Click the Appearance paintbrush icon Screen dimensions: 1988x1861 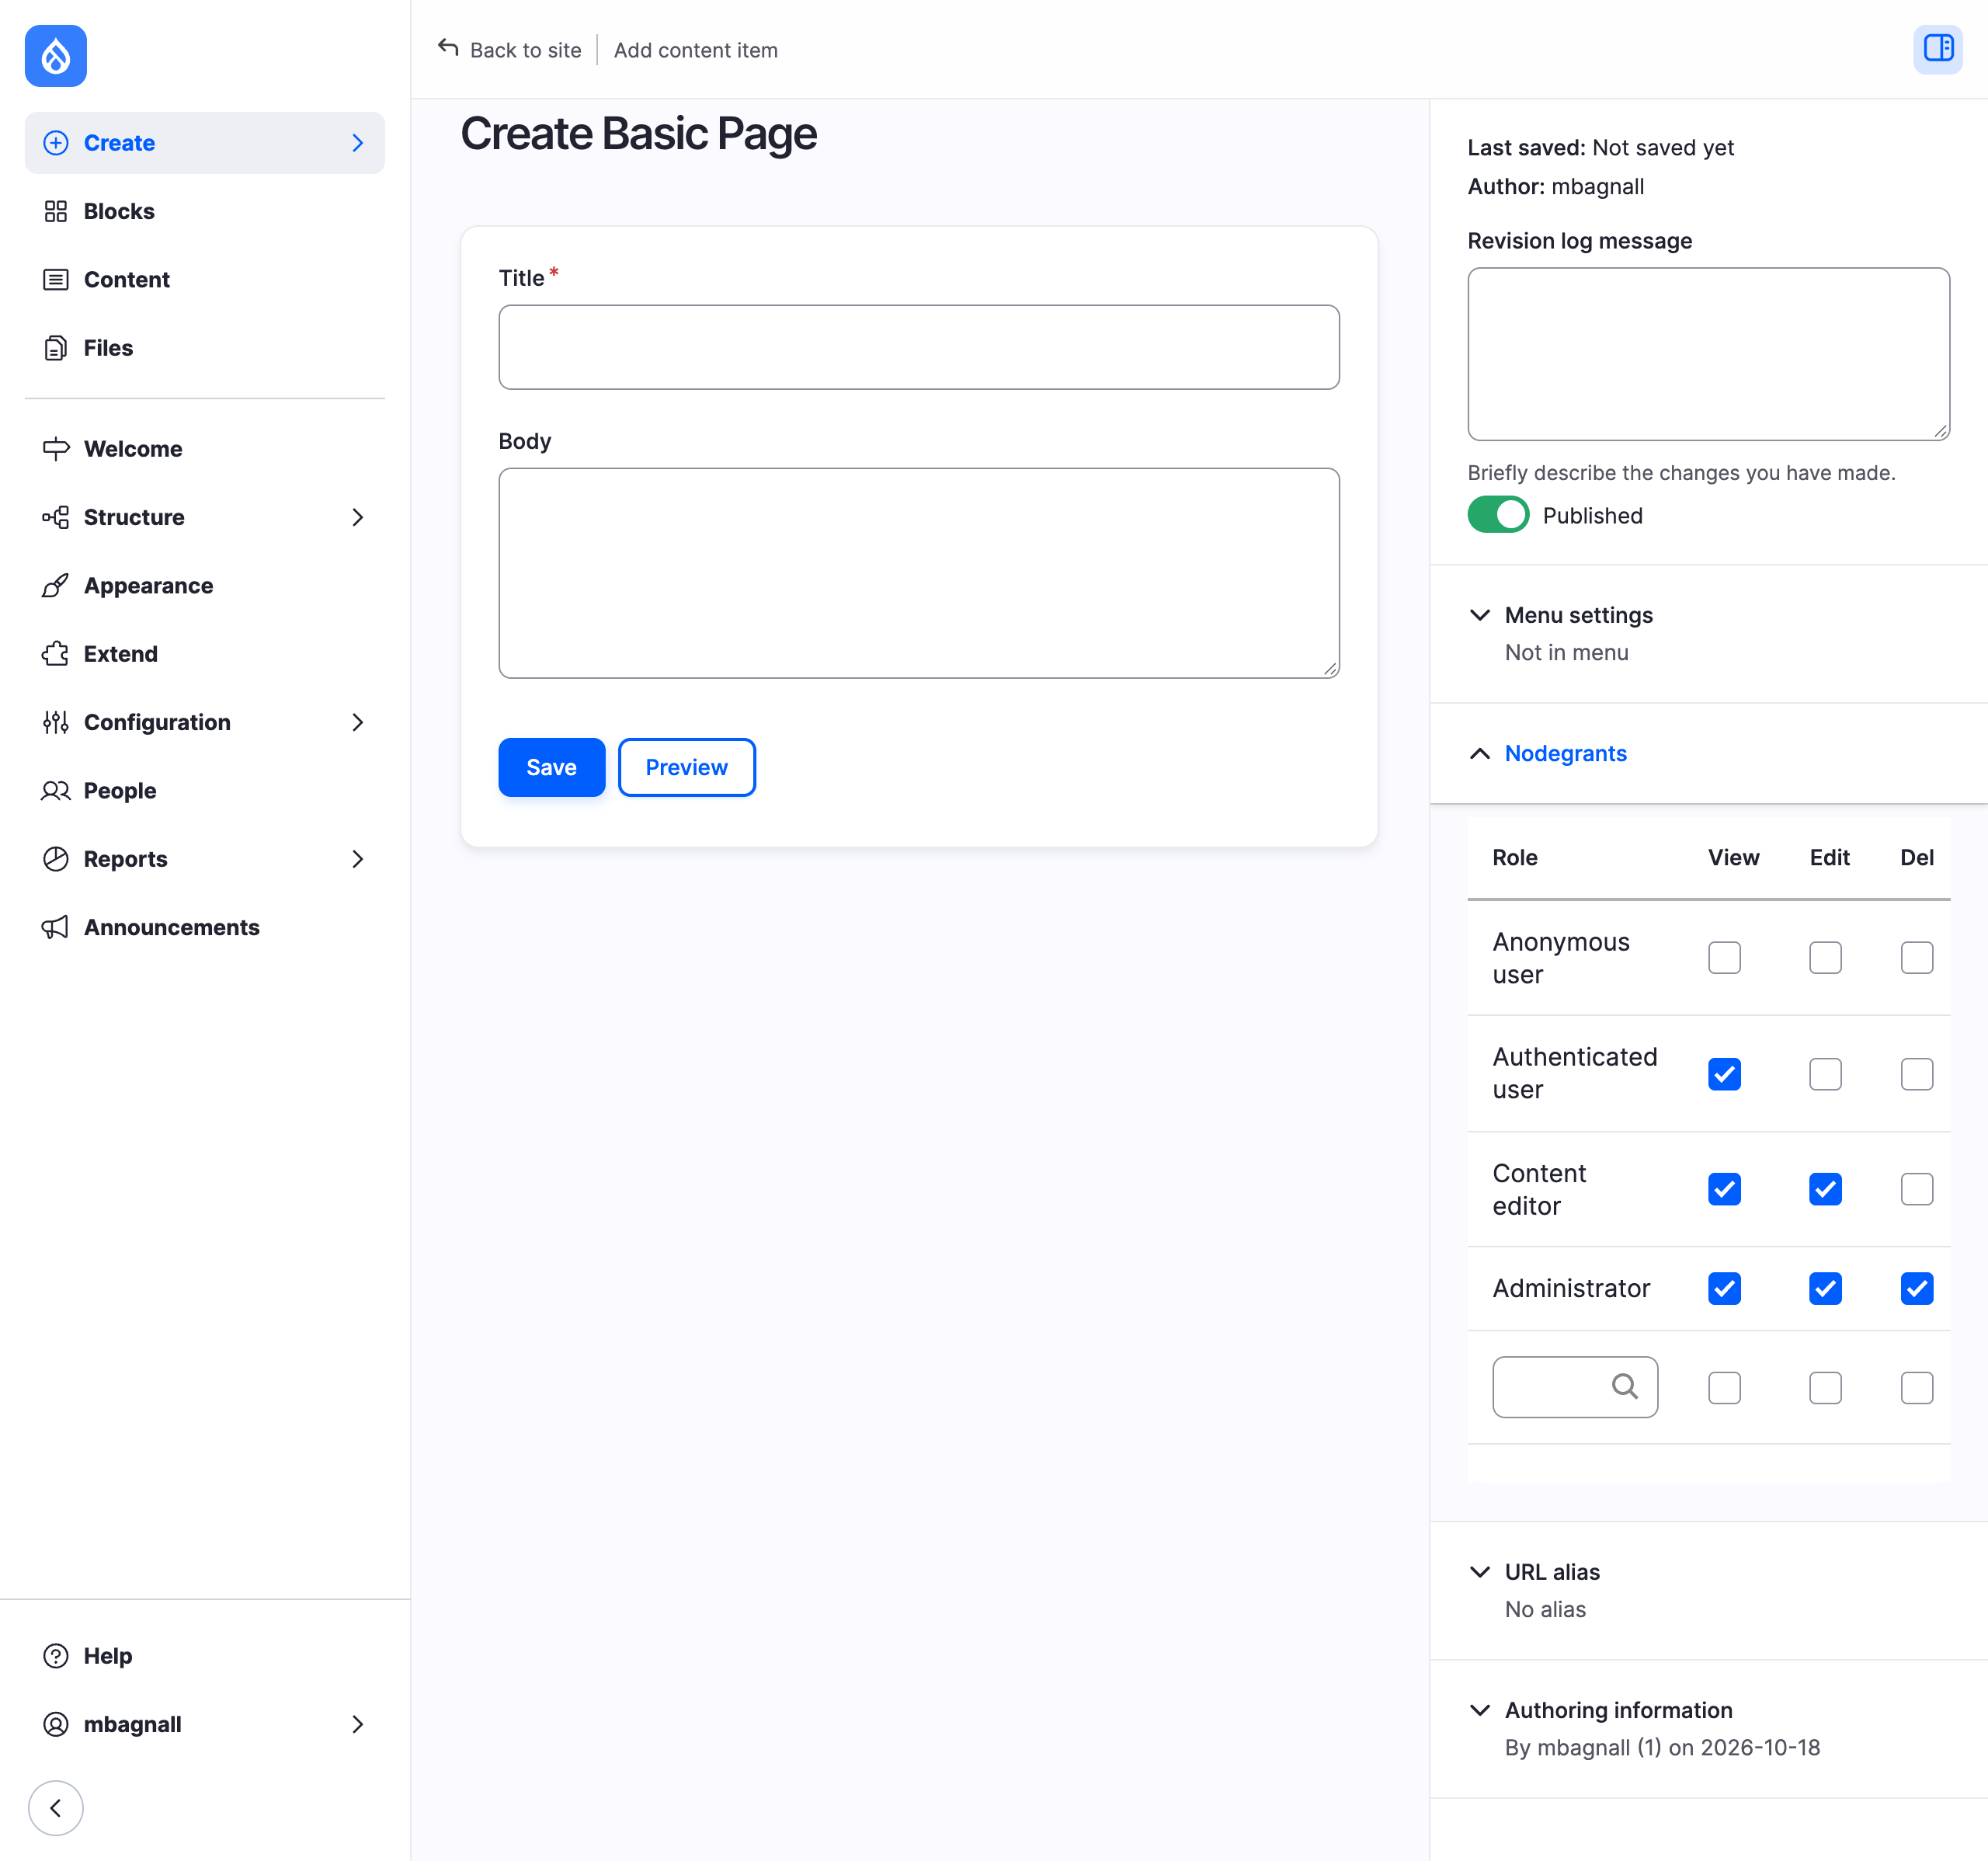click(x=56, y=586)
